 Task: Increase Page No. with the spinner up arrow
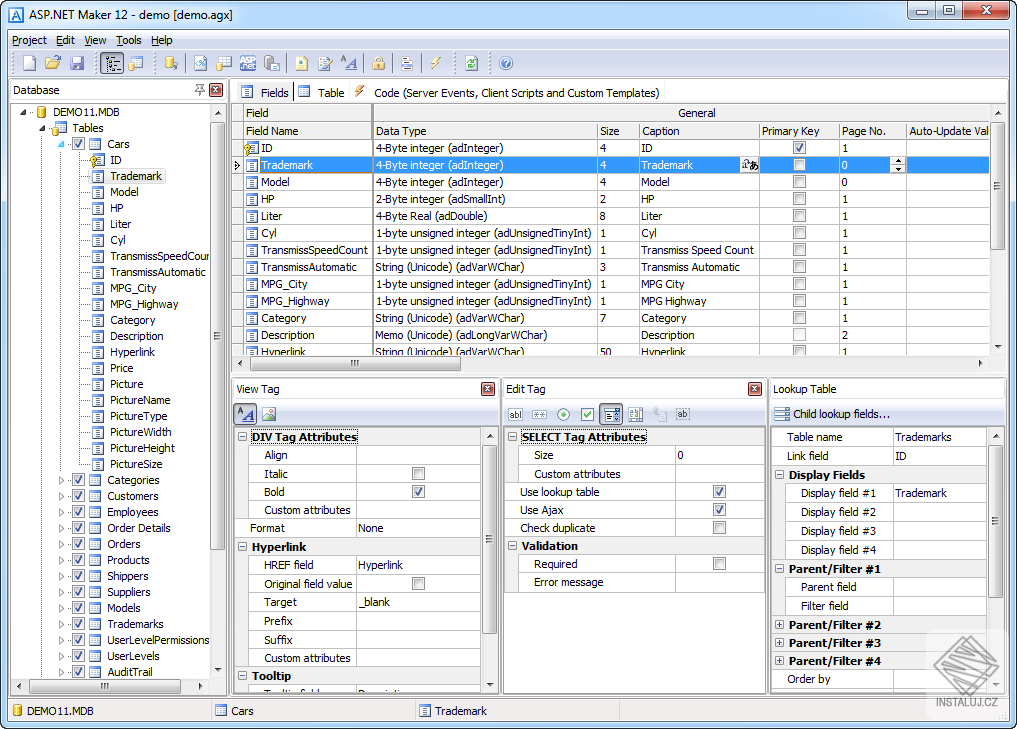[897, 161]
